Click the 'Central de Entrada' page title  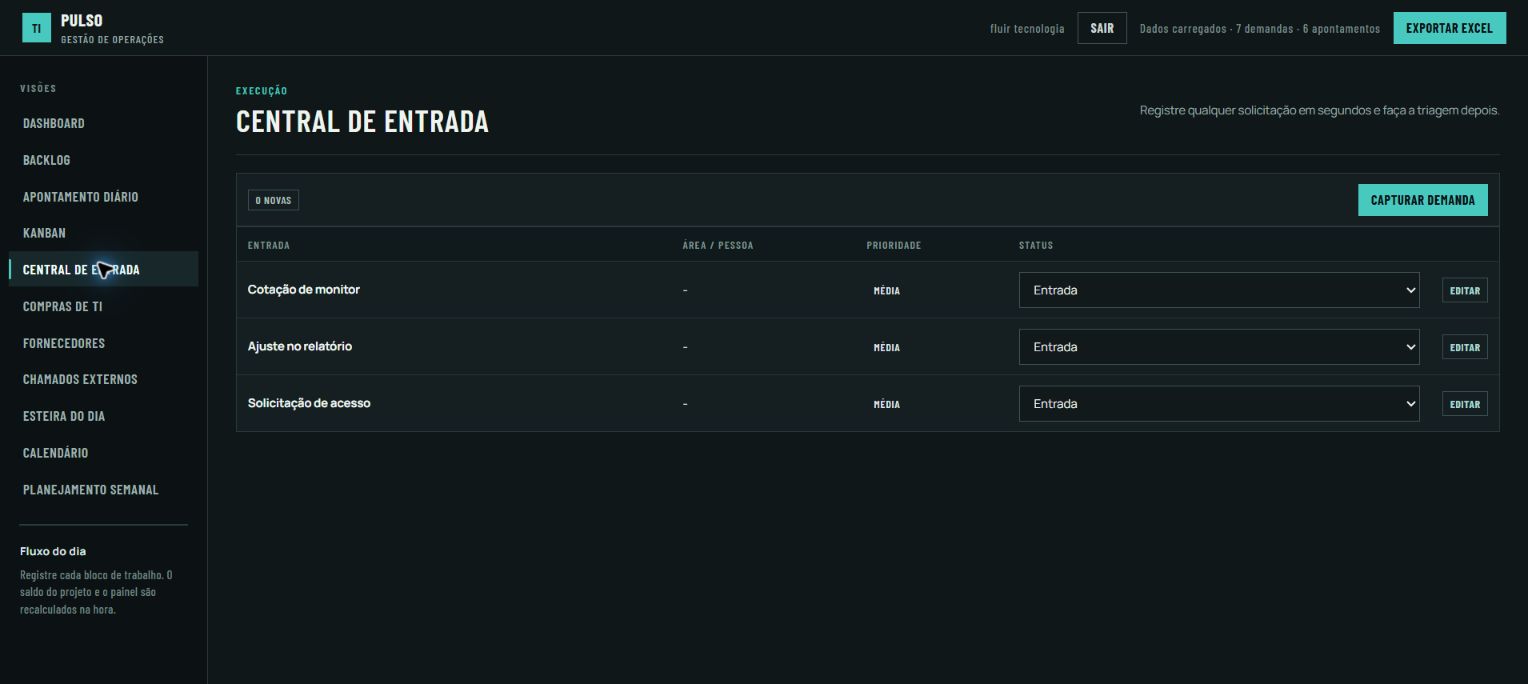(x=362, y=121)
